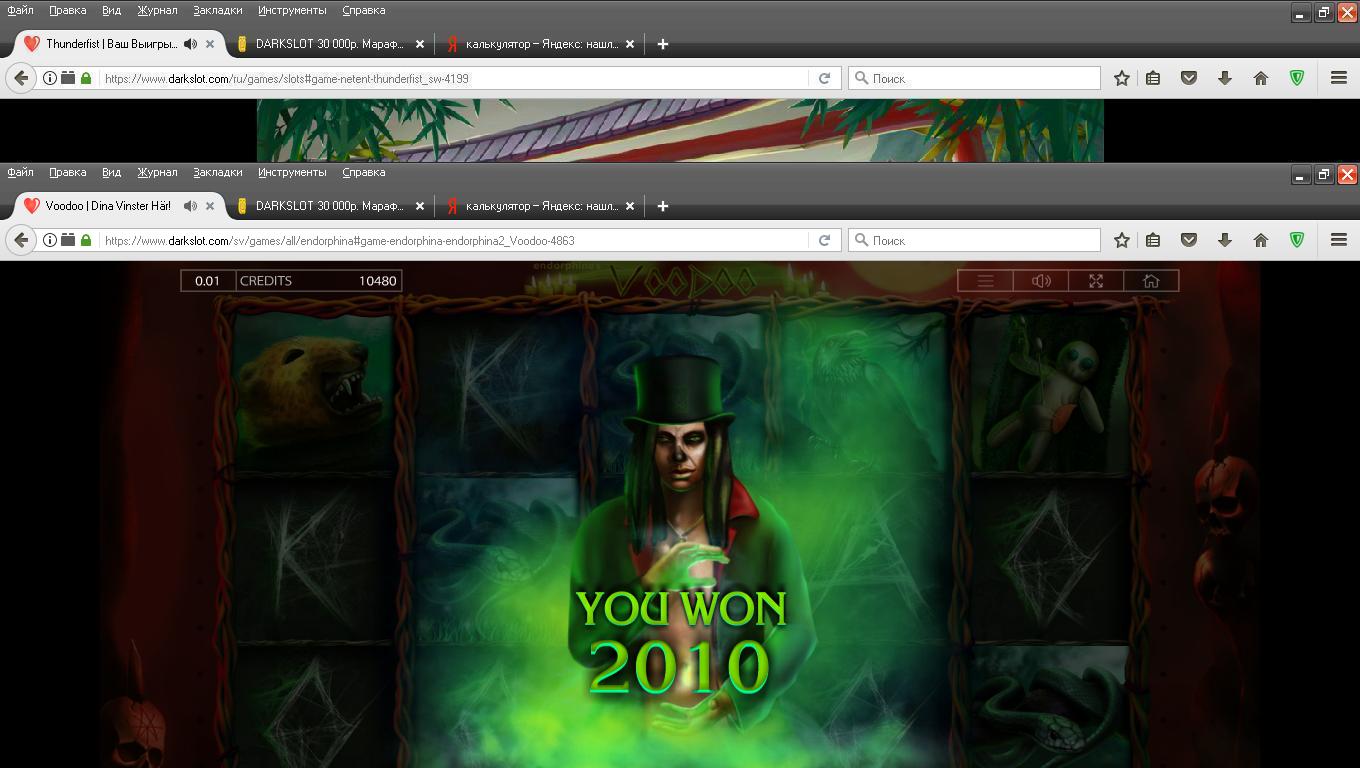Image resolution: width=1360 pixels, height=768 pixels.
Task: Show bookmarks list in Thunderfist window
Action: pyautogui.click(x=1153, y=78)
